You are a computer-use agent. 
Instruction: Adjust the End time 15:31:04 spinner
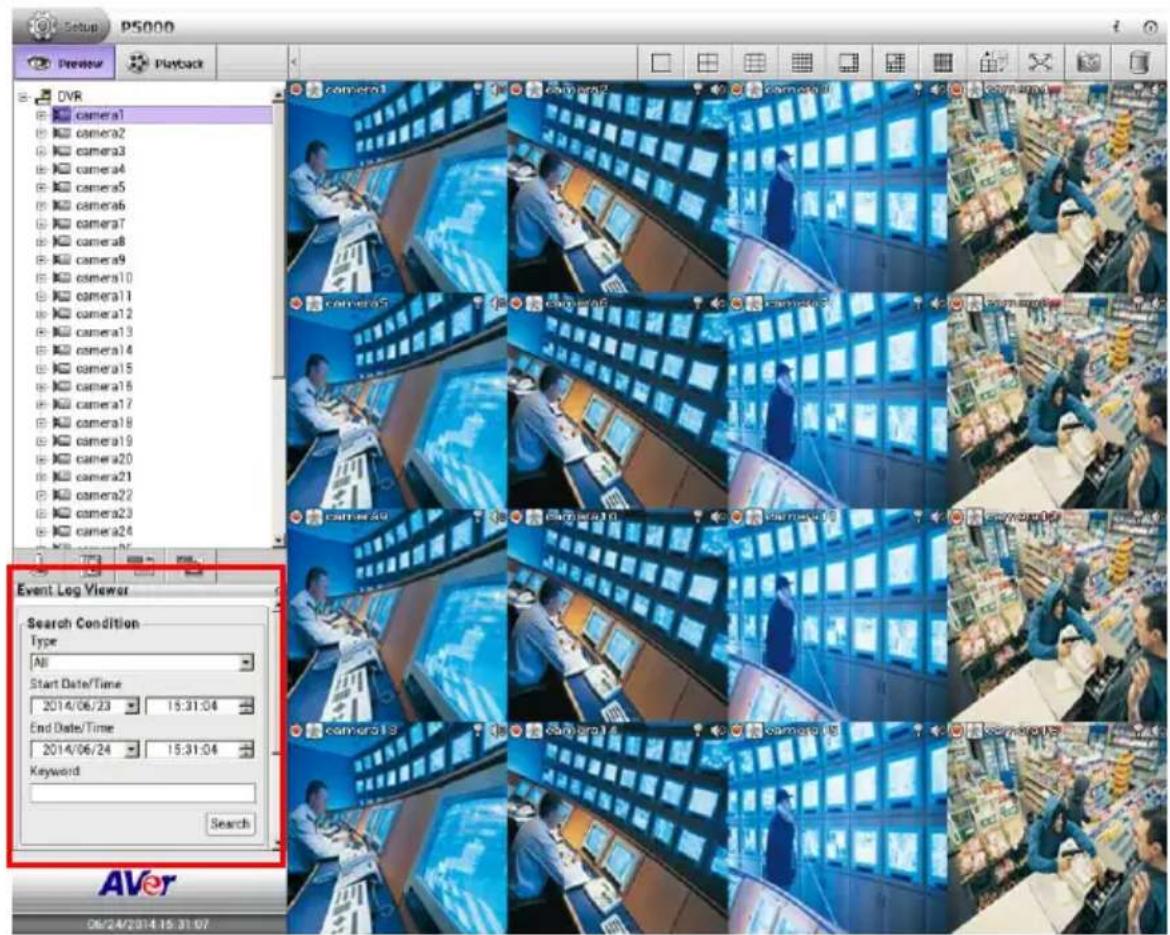click(246, 749)
